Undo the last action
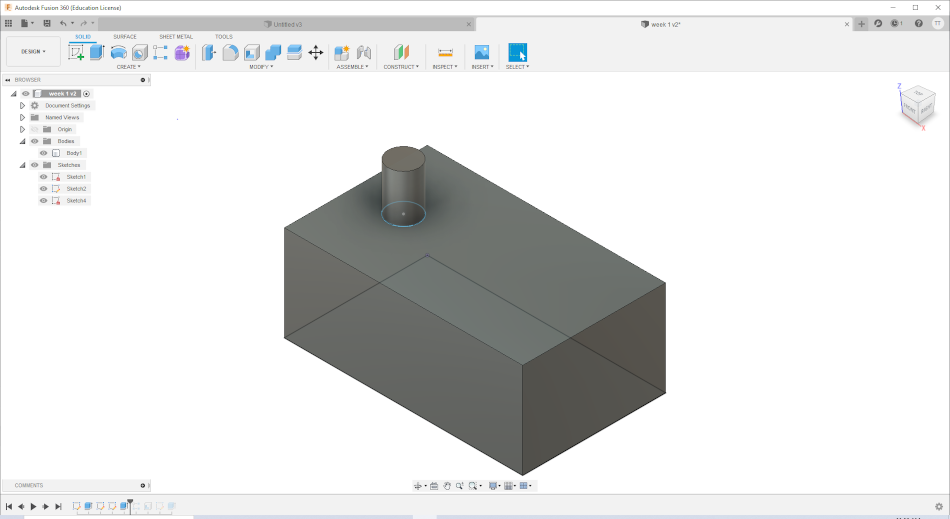 tap(63, 24)
